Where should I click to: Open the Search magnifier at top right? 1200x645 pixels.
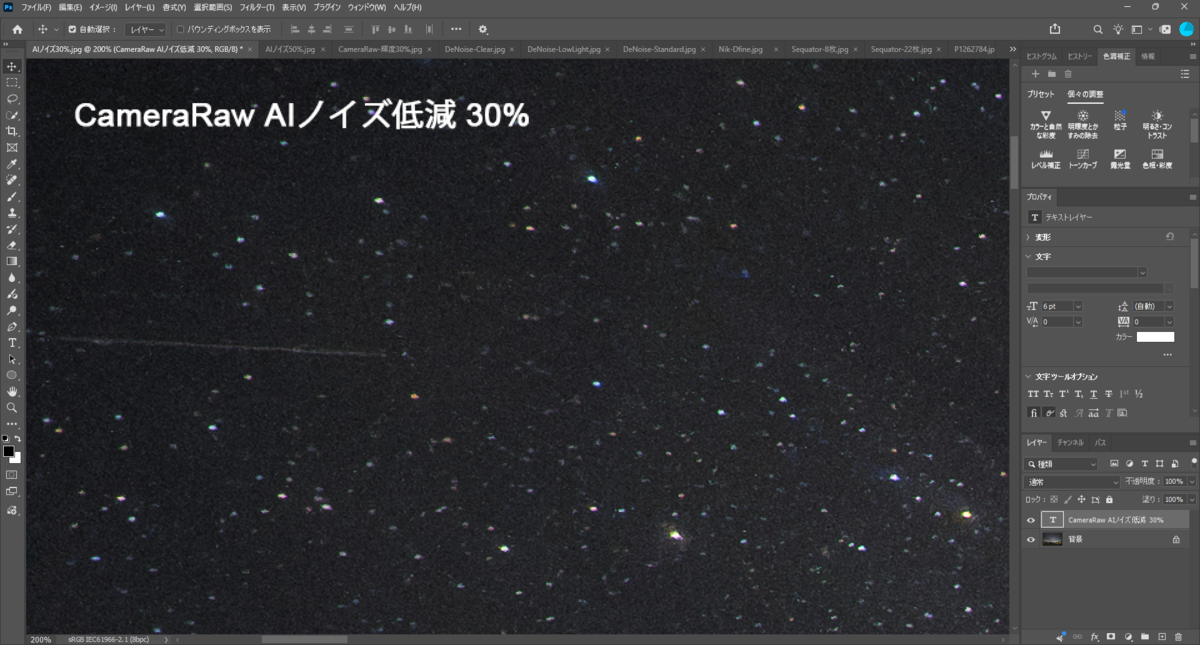[1098, 29]
